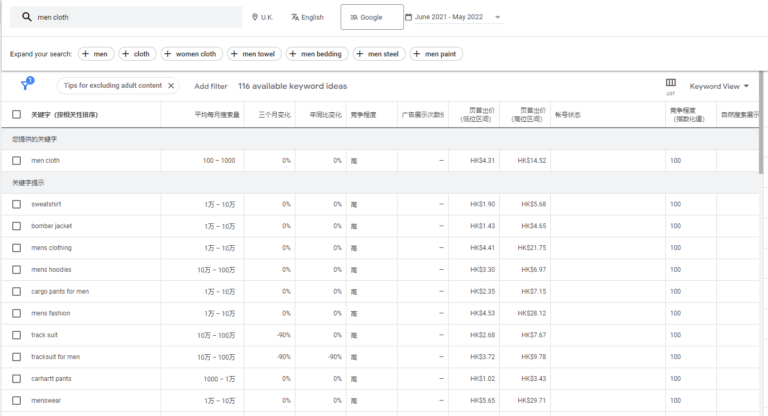Tick the 'cargo pants for men' checkbox

click(16, 292)
